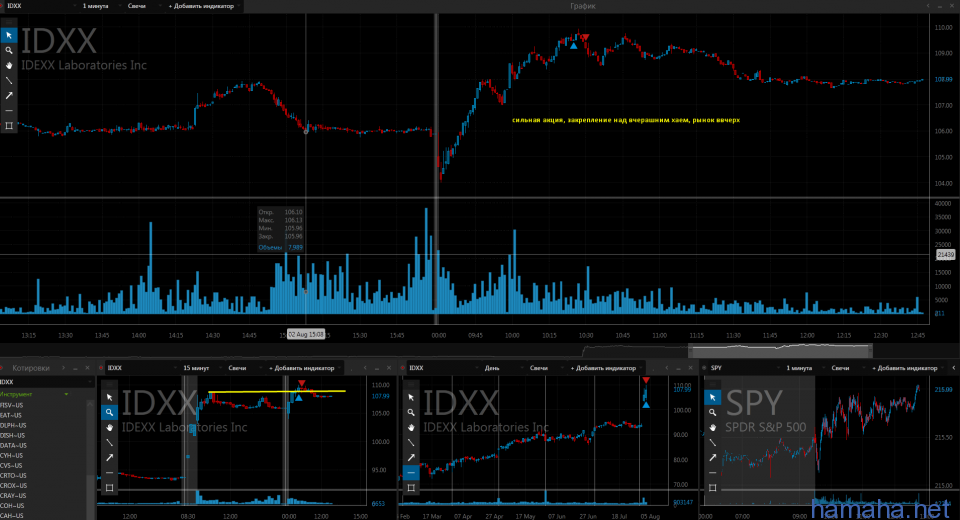Screen dimensions: 960x520
Task: Select the line tool in the daily chart
Action: [x=411, y=442]
